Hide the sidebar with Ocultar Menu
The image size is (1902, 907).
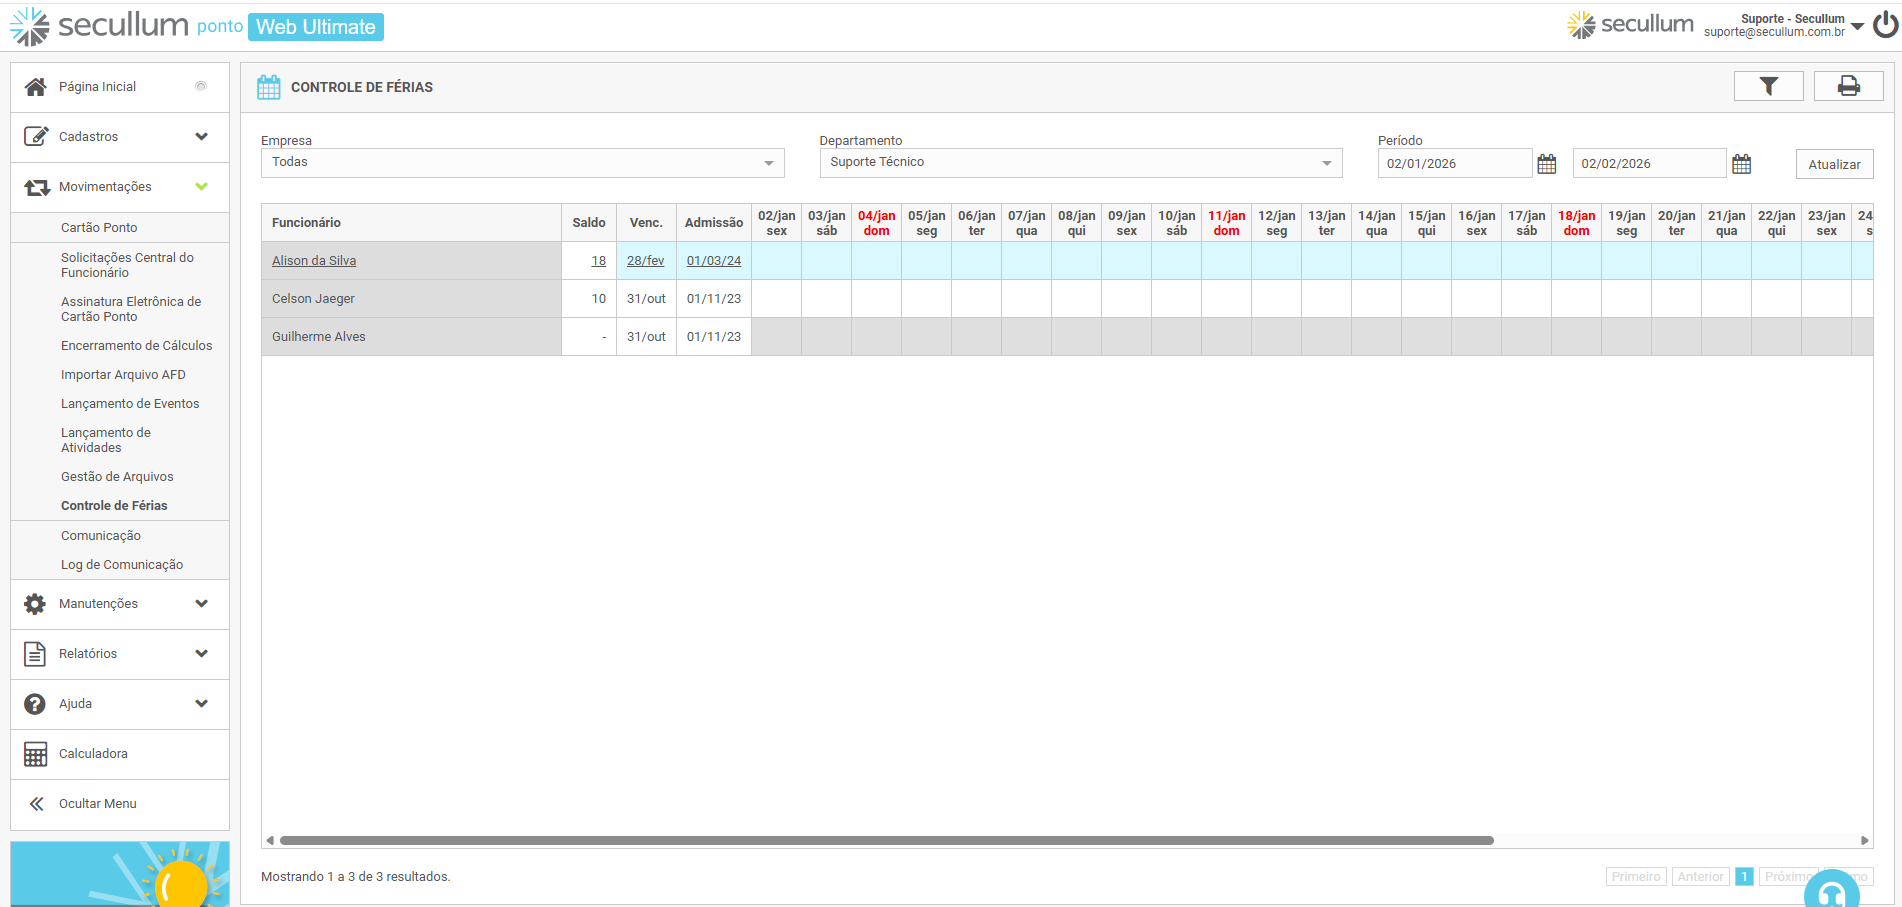pos(97,804)
